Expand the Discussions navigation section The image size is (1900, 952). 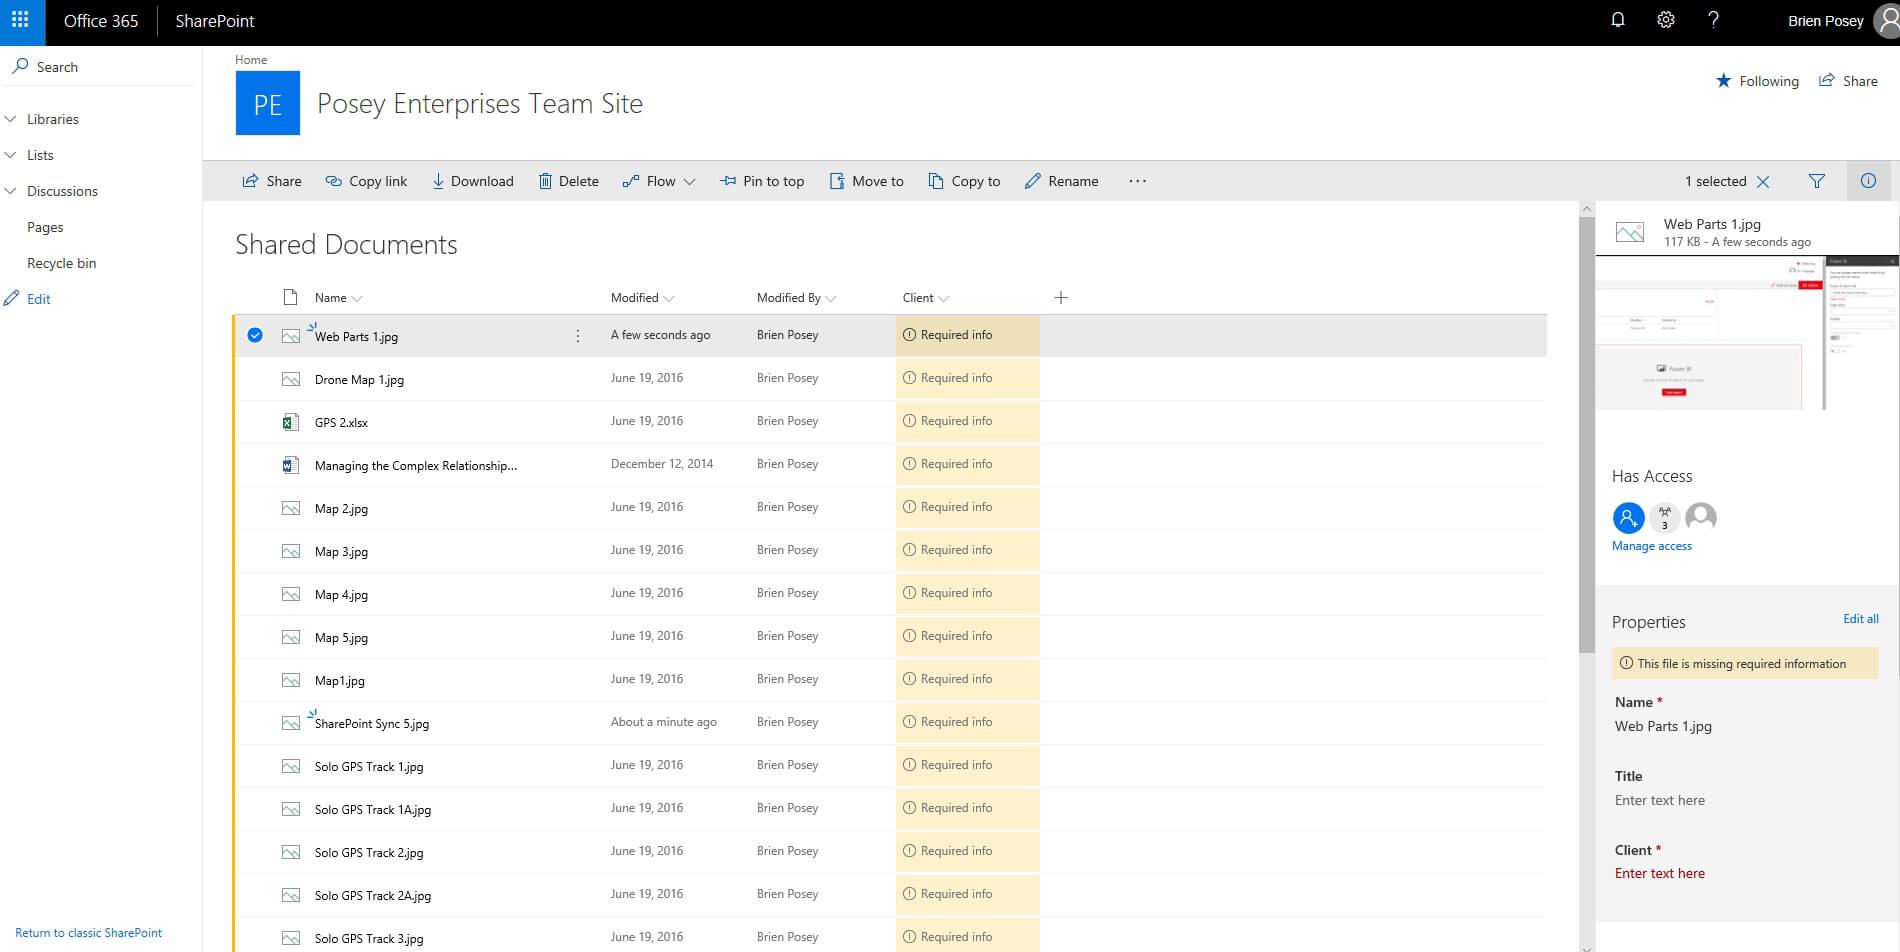pyautogui.click(x=11, y=191)
